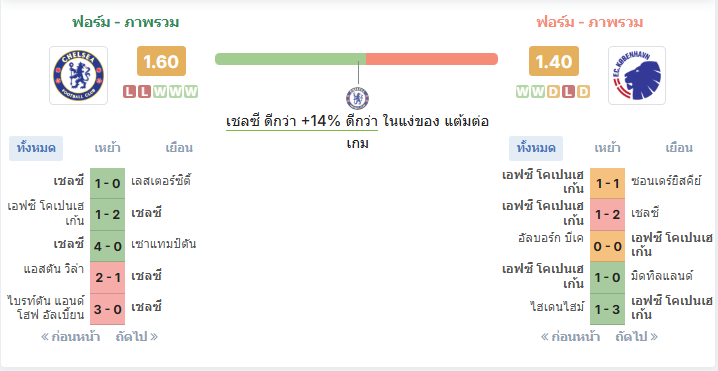Viewport: 718px width, 371px height.
Task: Go to ถัดไป under Copenhagen results
Action: (636, 337)
